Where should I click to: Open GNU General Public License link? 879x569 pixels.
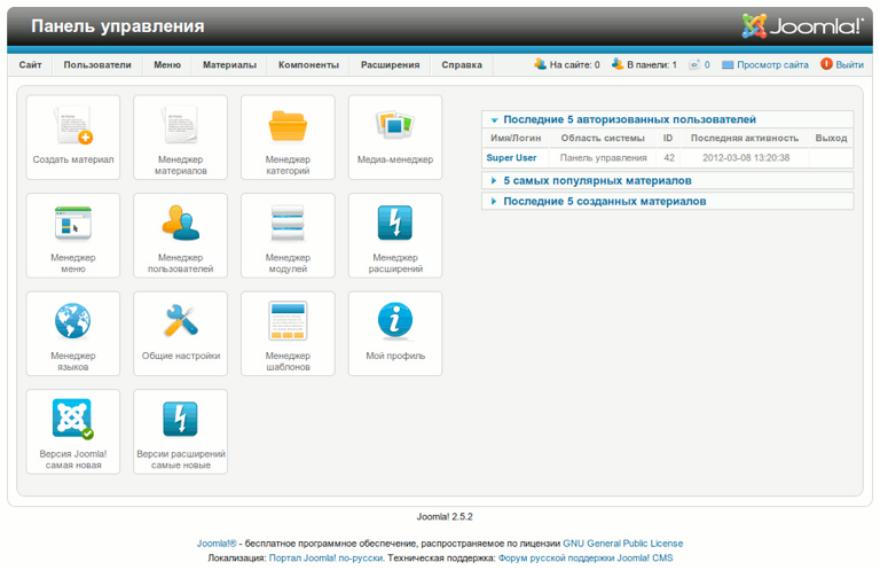(x=623, y=543)
